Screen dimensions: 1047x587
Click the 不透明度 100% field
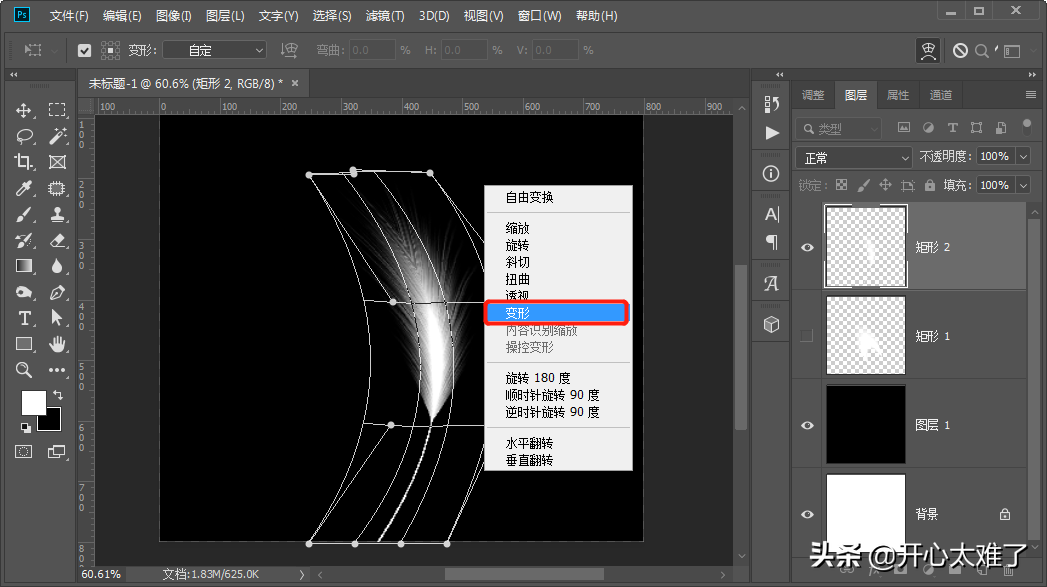(995, 156)
